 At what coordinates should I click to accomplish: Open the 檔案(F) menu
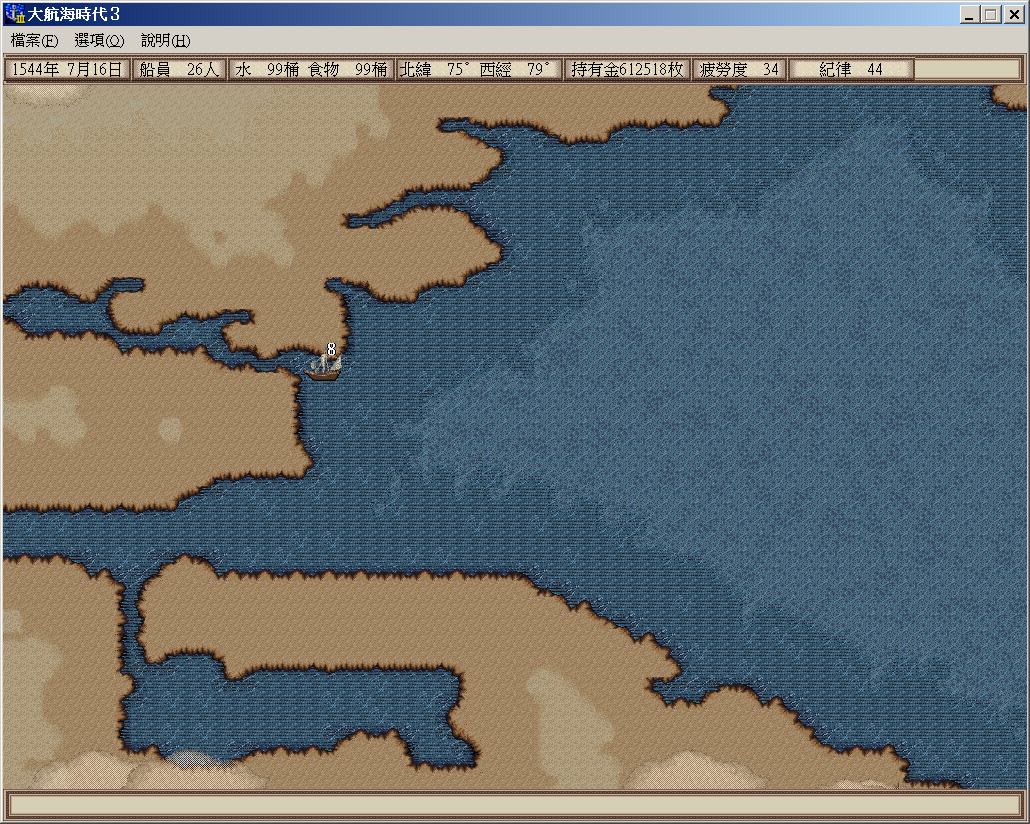tap(34, 41)
